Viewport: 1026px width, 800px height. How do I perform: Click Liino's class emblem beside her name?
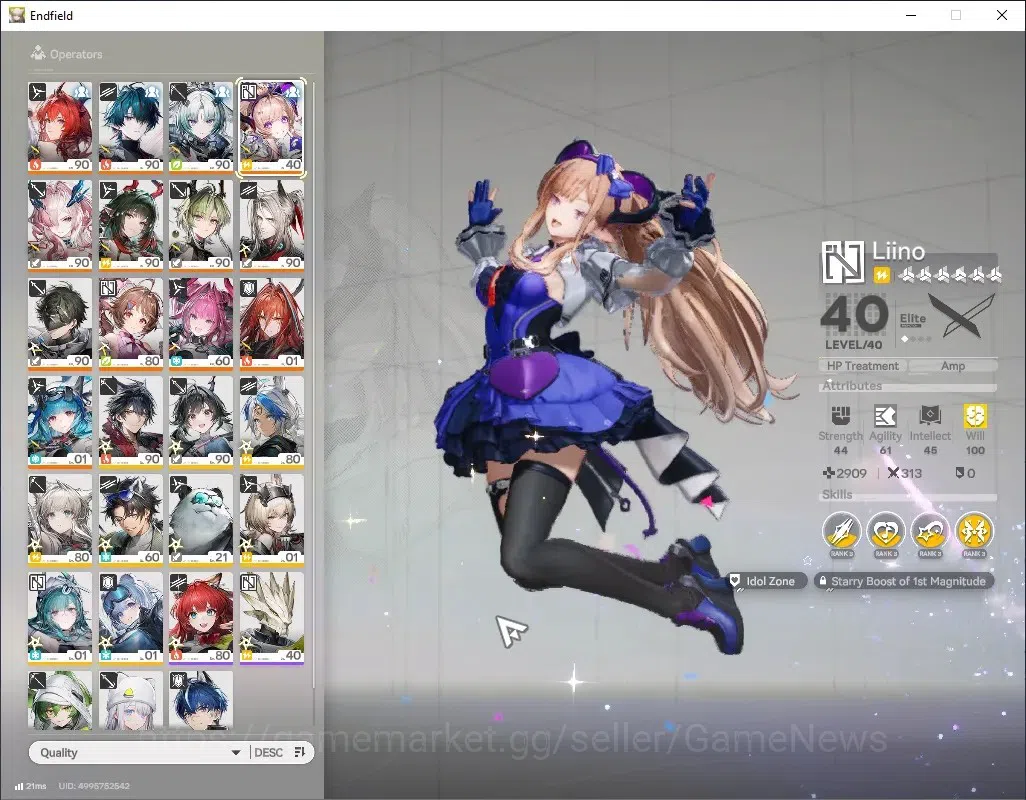(x=843, y=262)
